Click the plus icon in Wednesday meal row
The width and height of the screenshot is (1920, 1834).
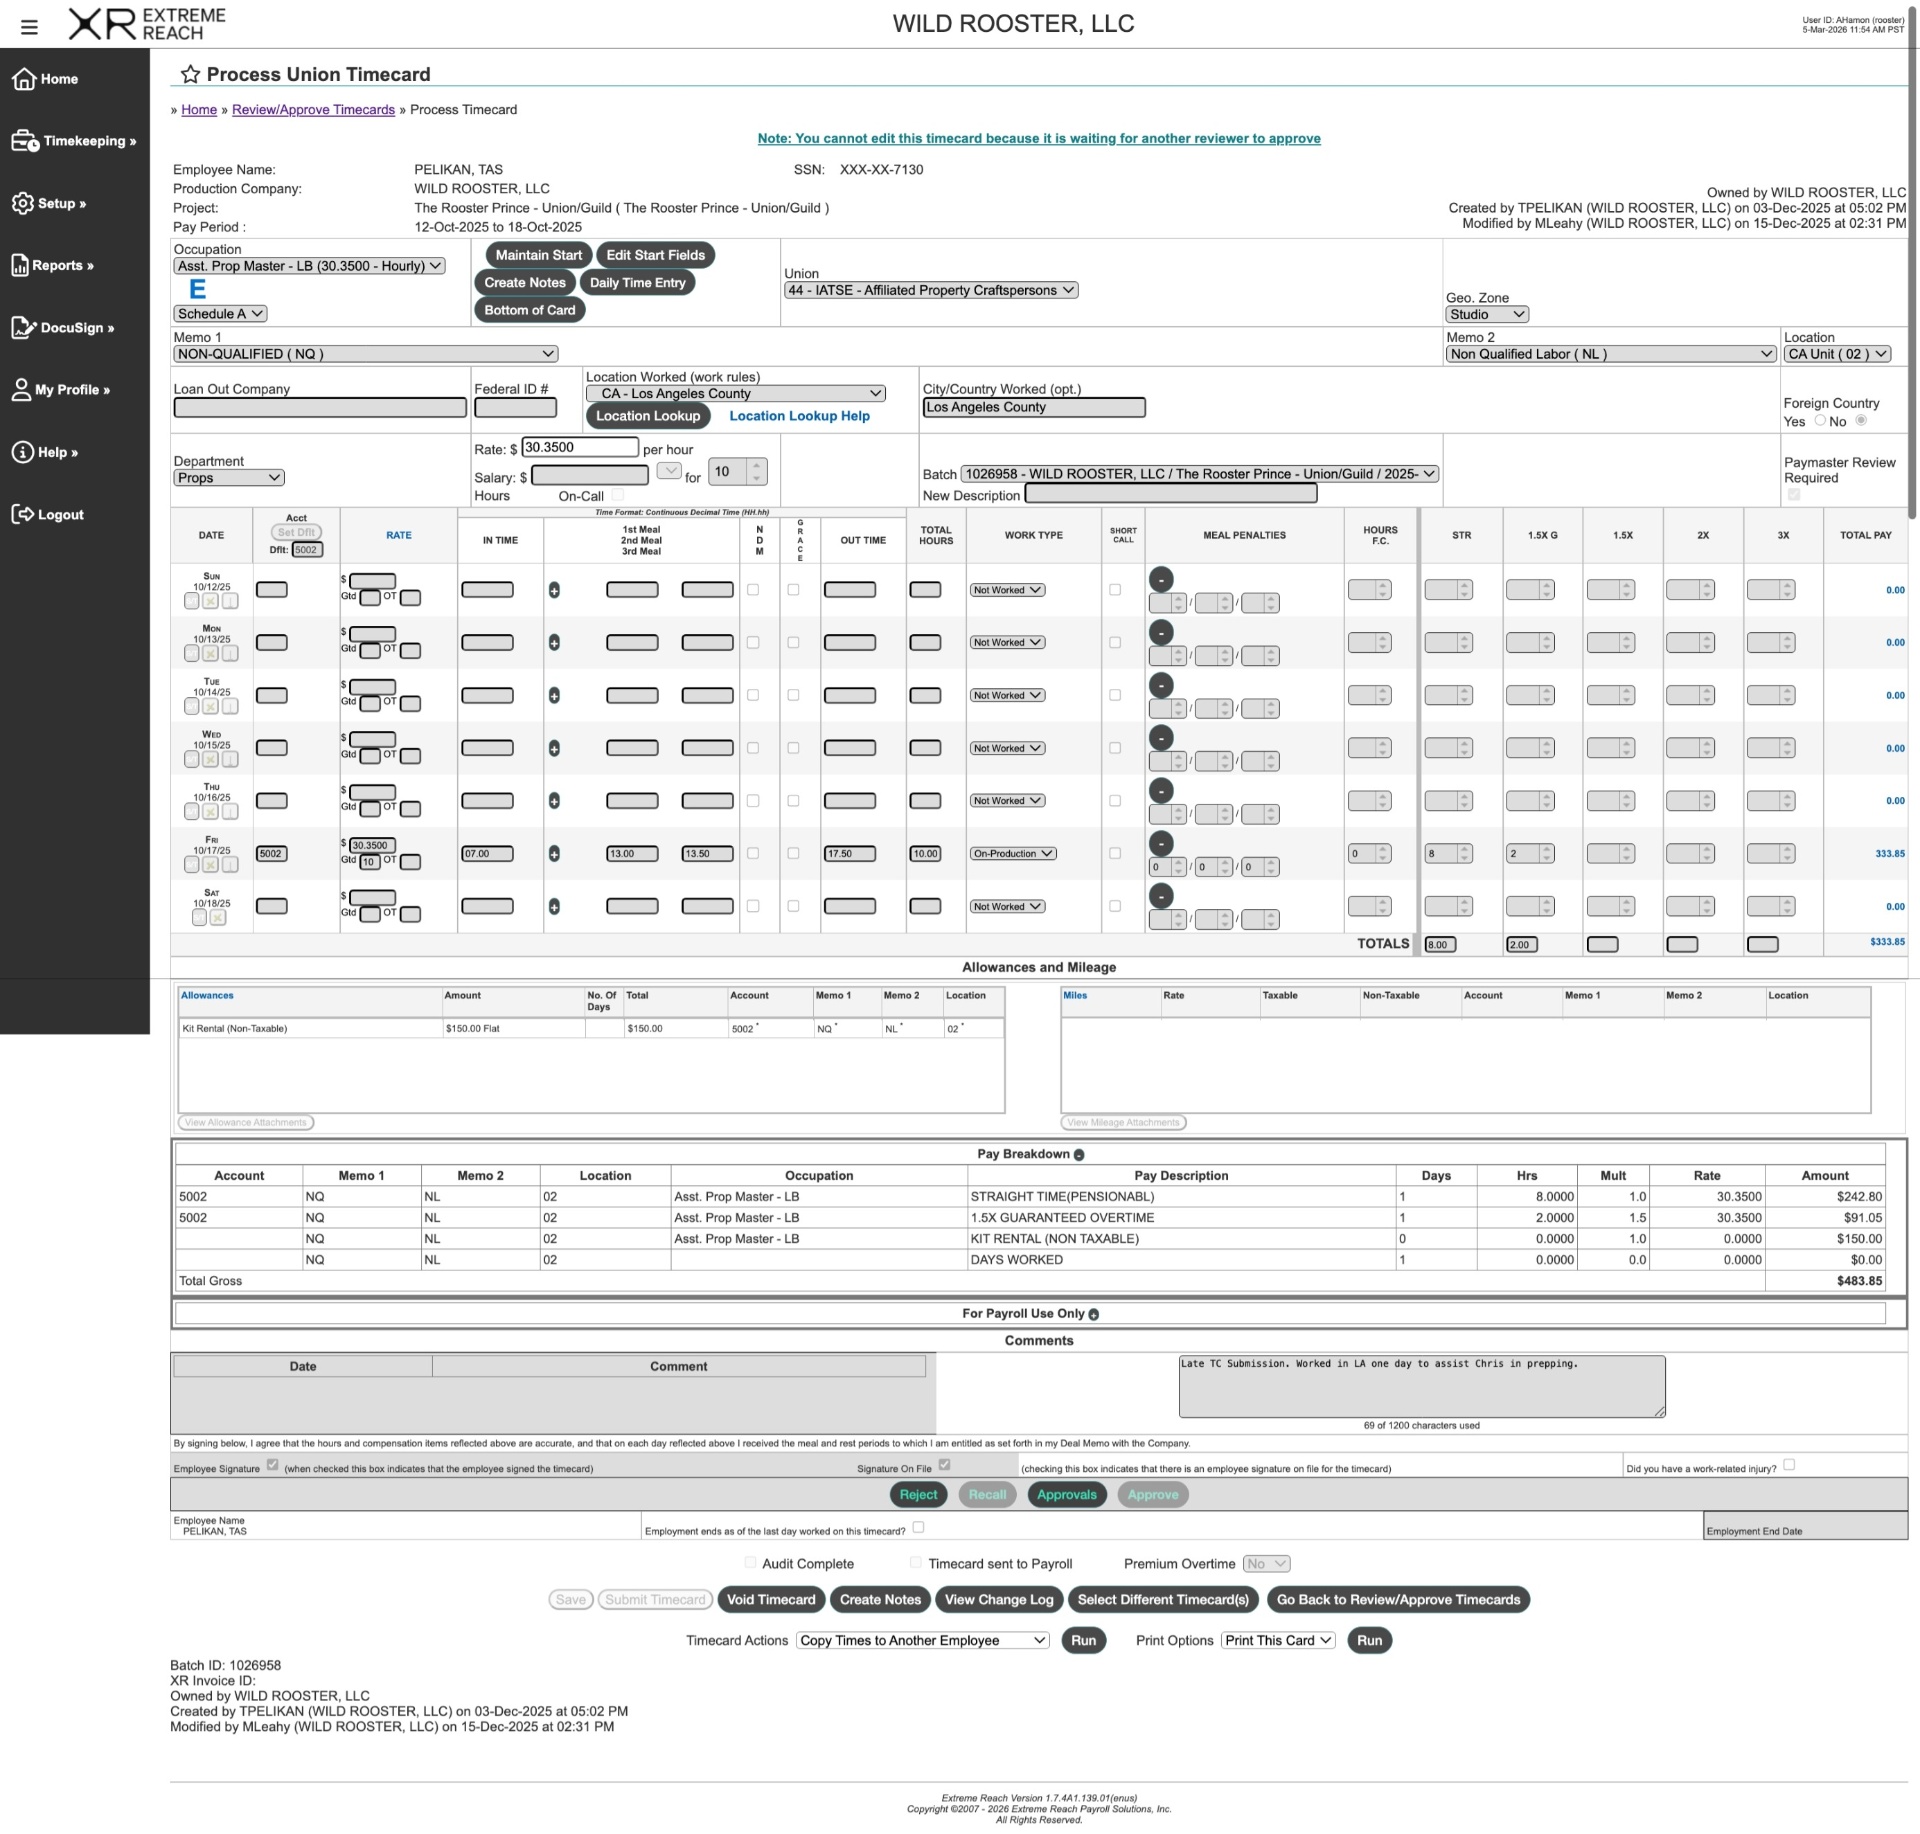point(554,748)
